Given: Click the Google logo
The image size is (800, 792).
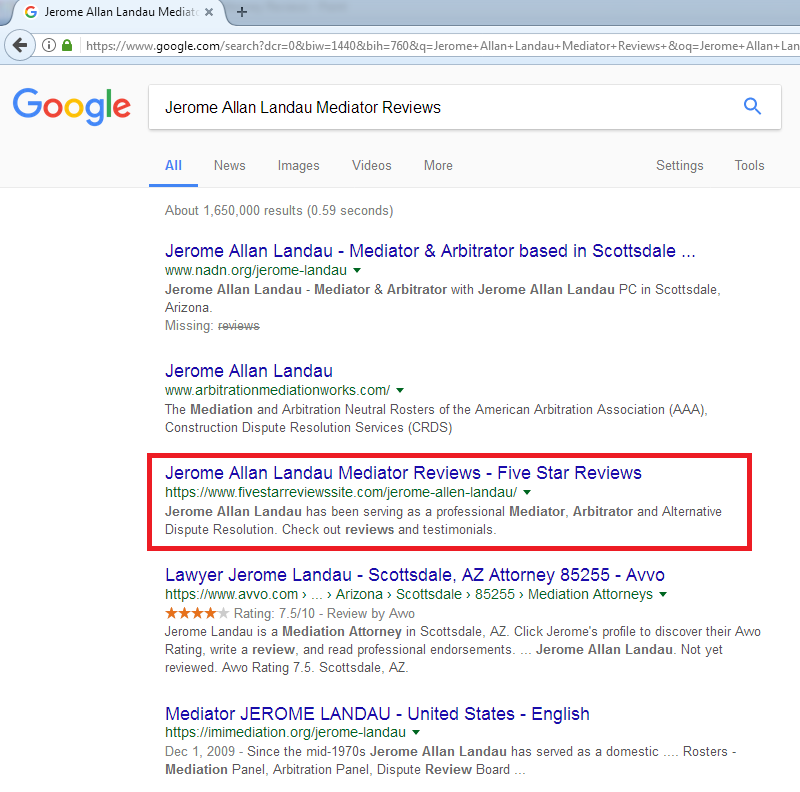Looking at the screenshot, I should coord(71,107).
